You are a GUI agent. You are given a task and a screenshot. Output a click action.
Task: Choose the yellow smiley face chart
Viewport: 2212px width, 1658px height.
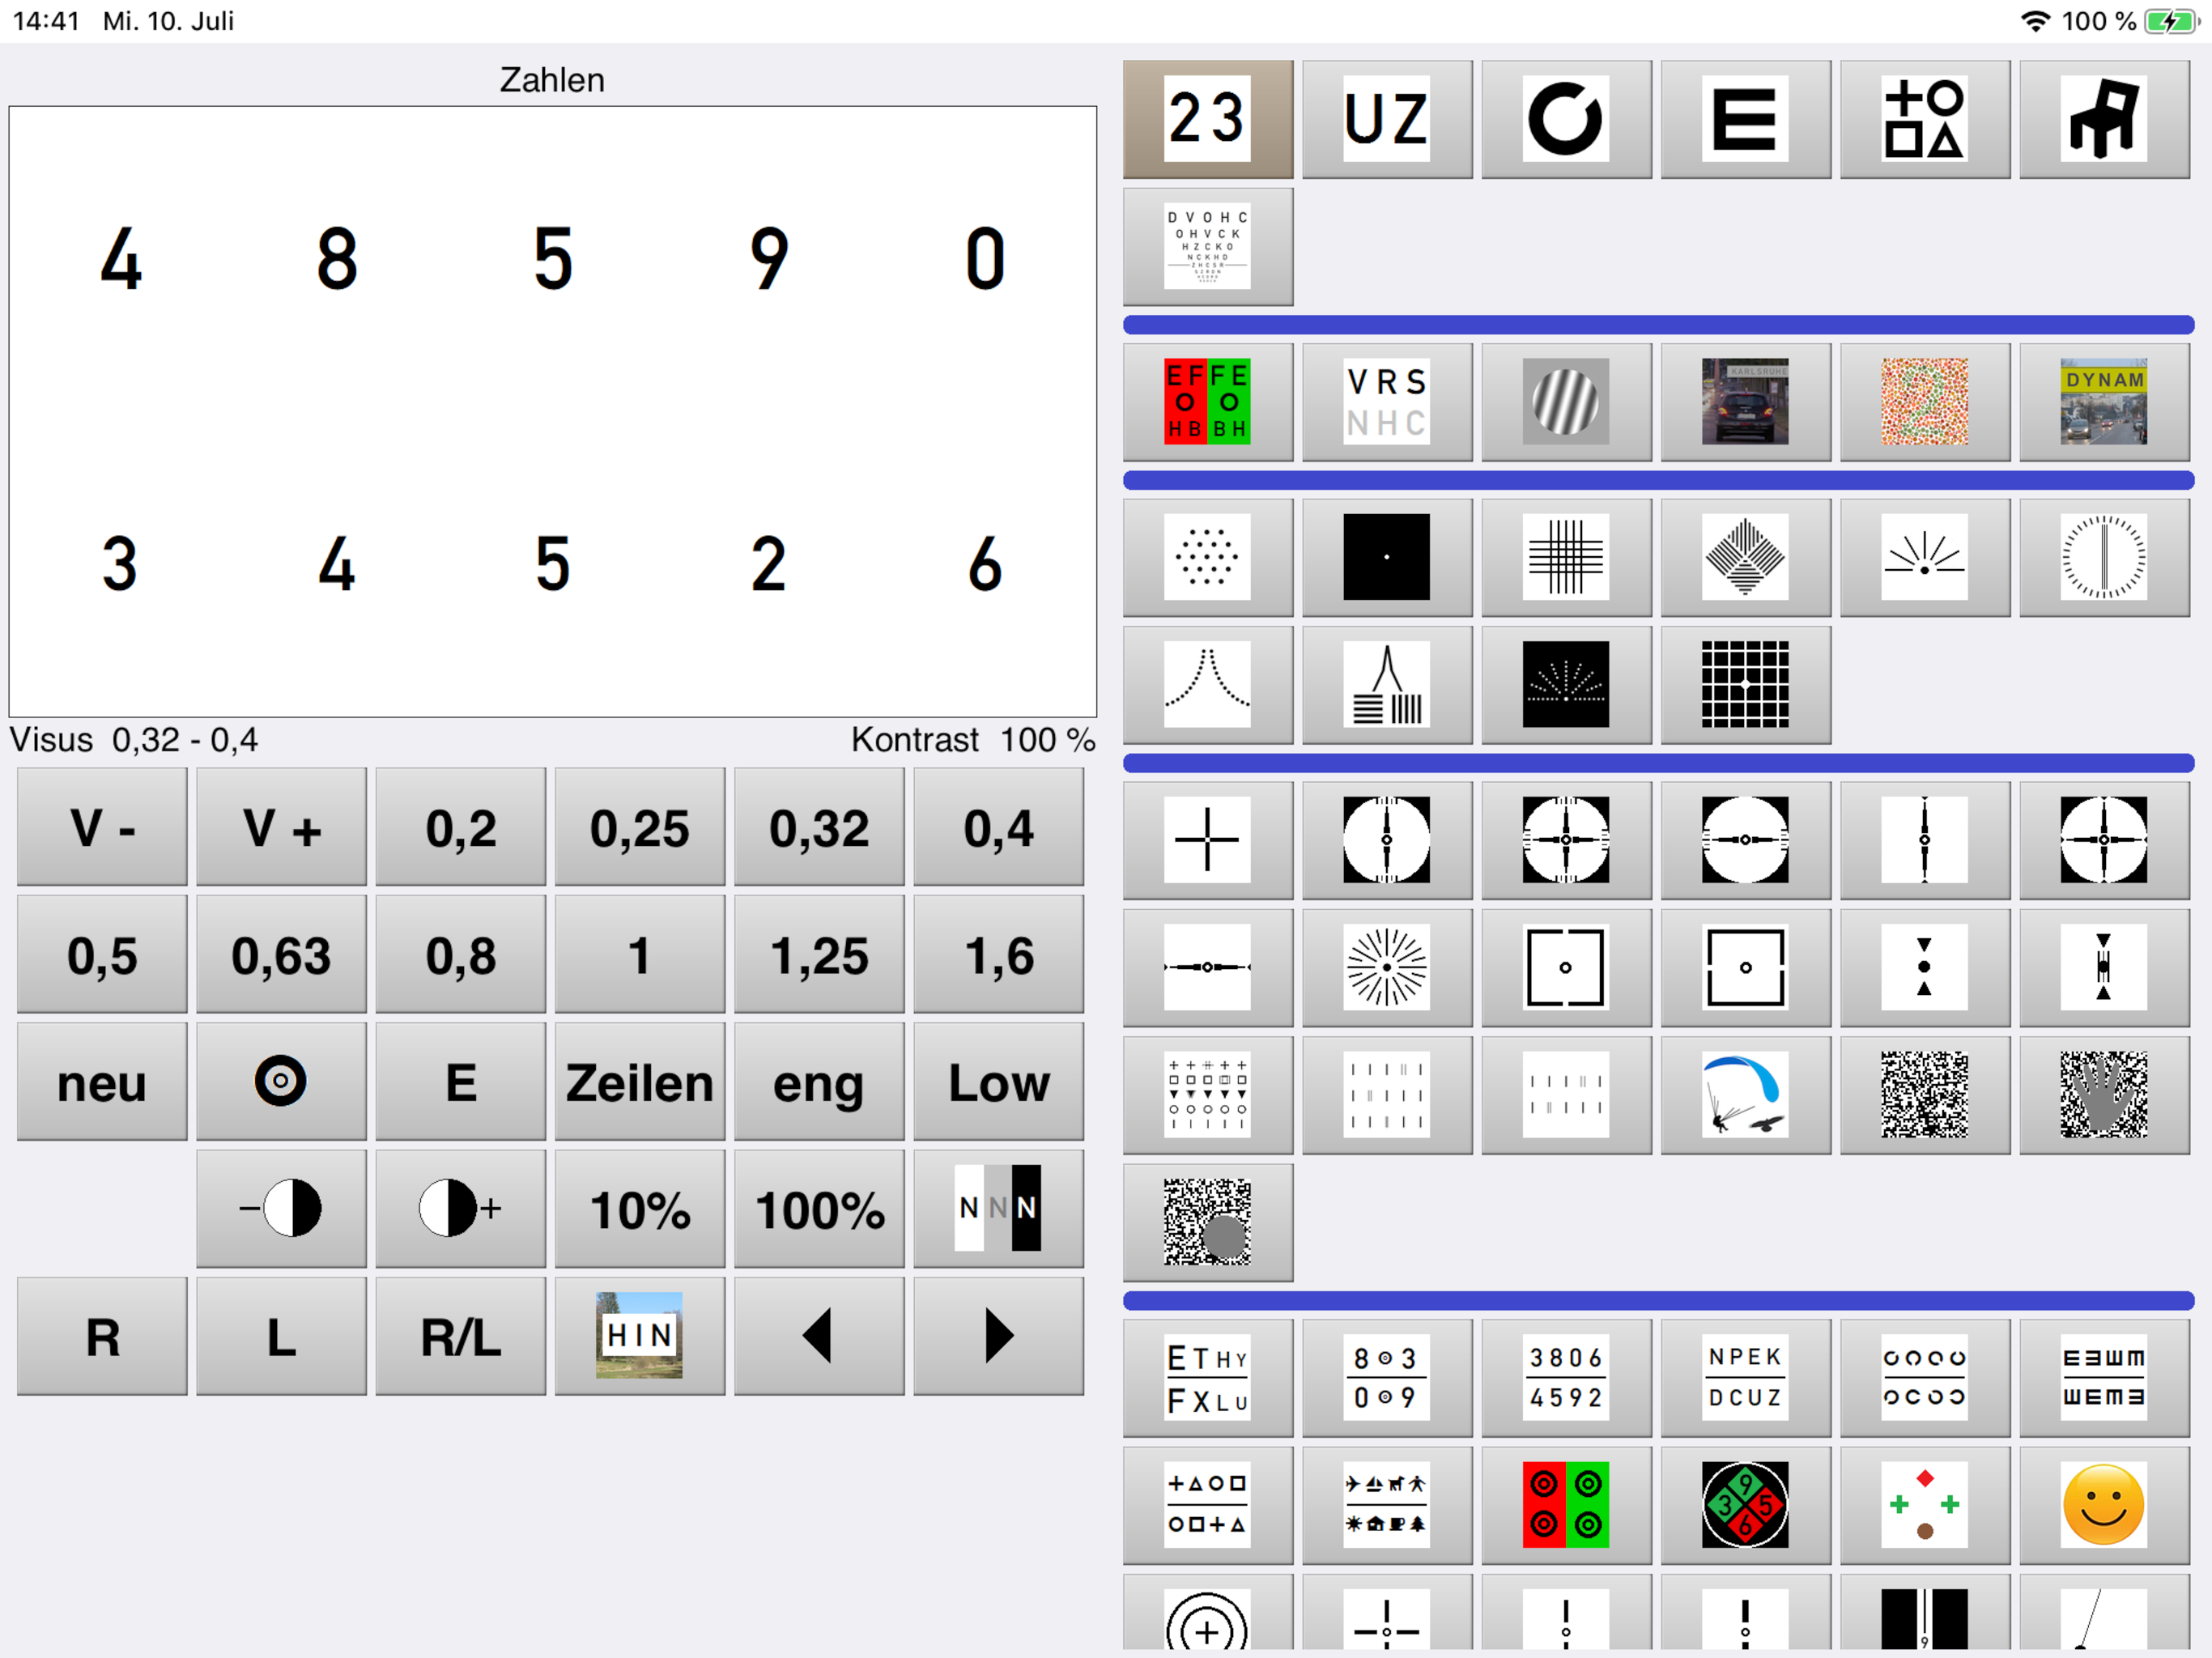pos(2103,1505)
